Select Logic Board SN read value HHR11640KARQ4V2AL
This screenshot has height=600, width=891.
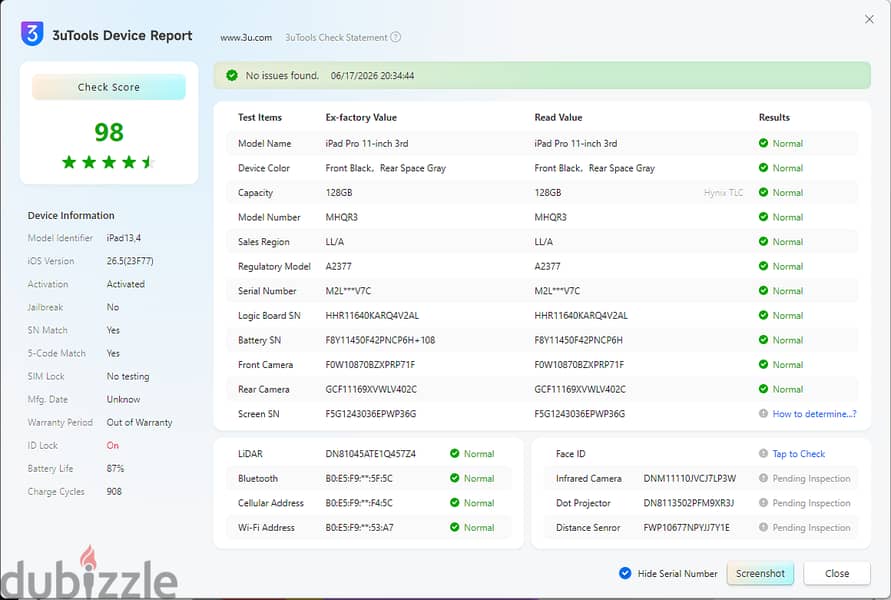[581, 315]
